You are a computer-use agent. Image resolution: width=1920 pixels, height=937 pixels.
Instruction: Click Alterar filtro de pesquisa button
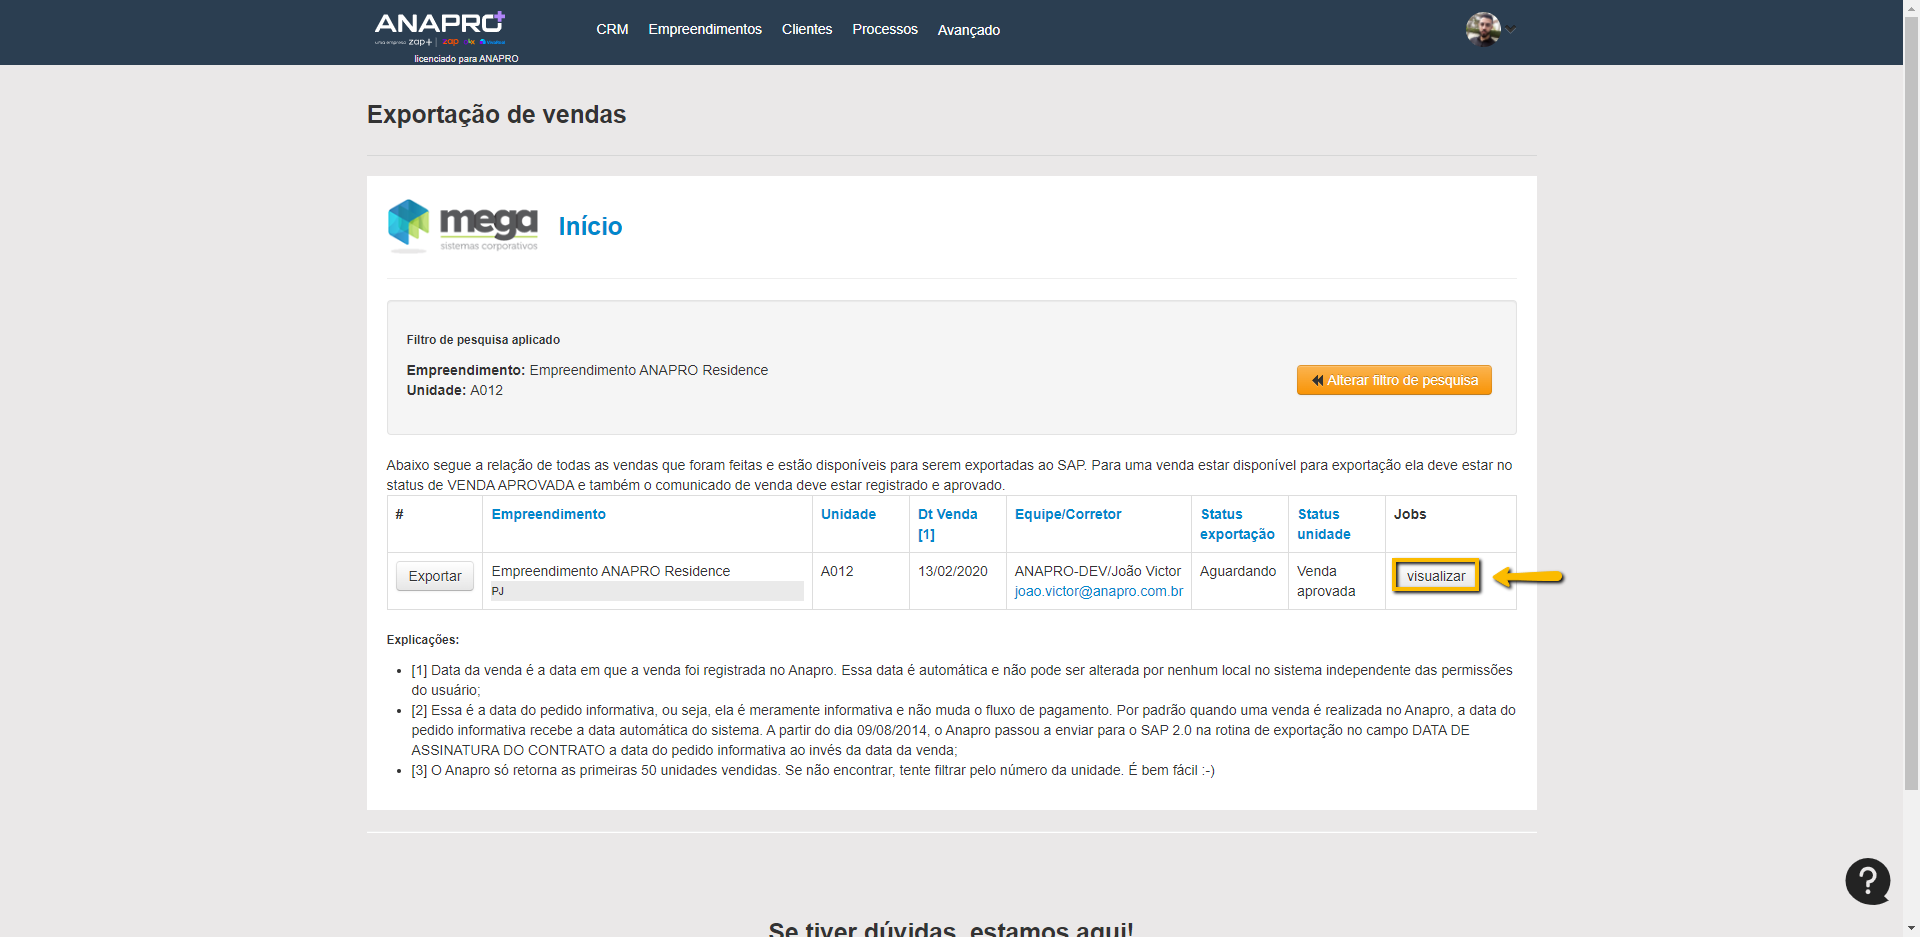(x=1393, y=380)
